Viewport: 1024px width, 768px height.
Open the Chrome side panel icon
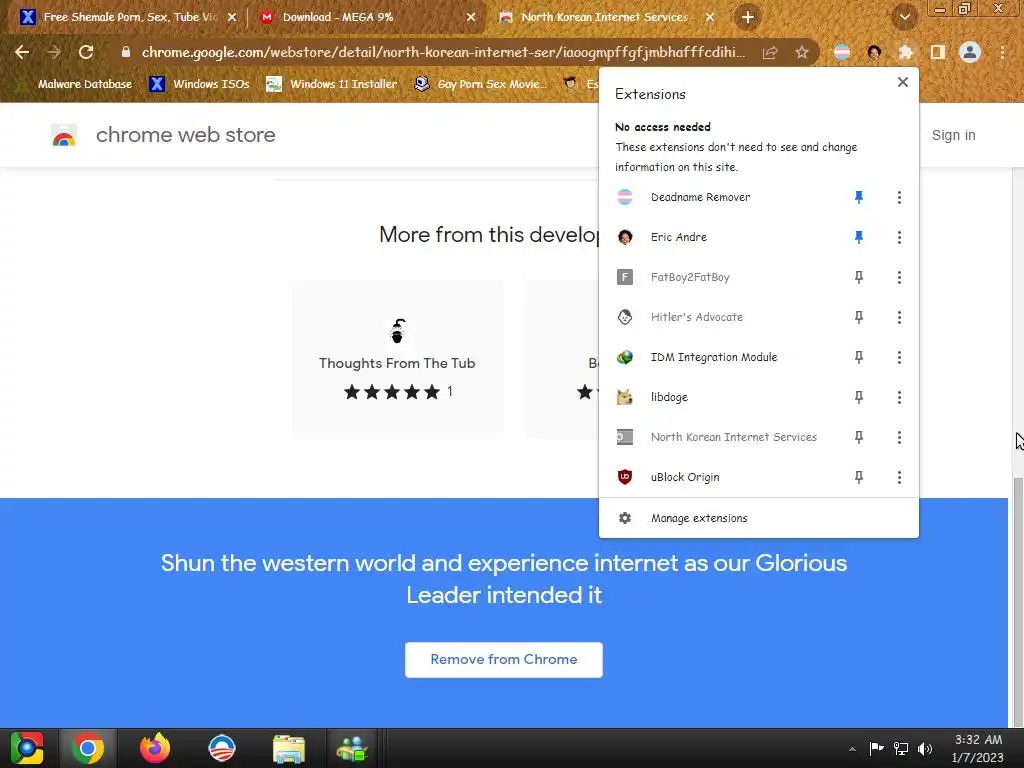(938, 52)
